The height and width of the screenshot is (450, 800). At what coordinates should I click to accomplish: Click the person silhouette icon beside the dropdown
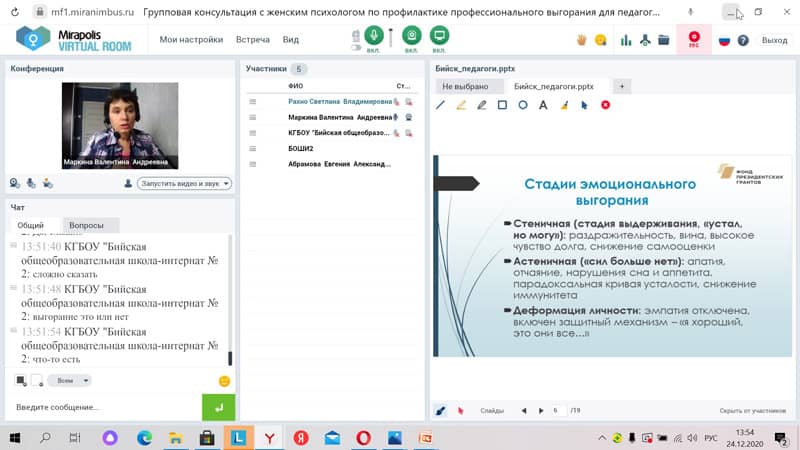click(x=128, y=183)
